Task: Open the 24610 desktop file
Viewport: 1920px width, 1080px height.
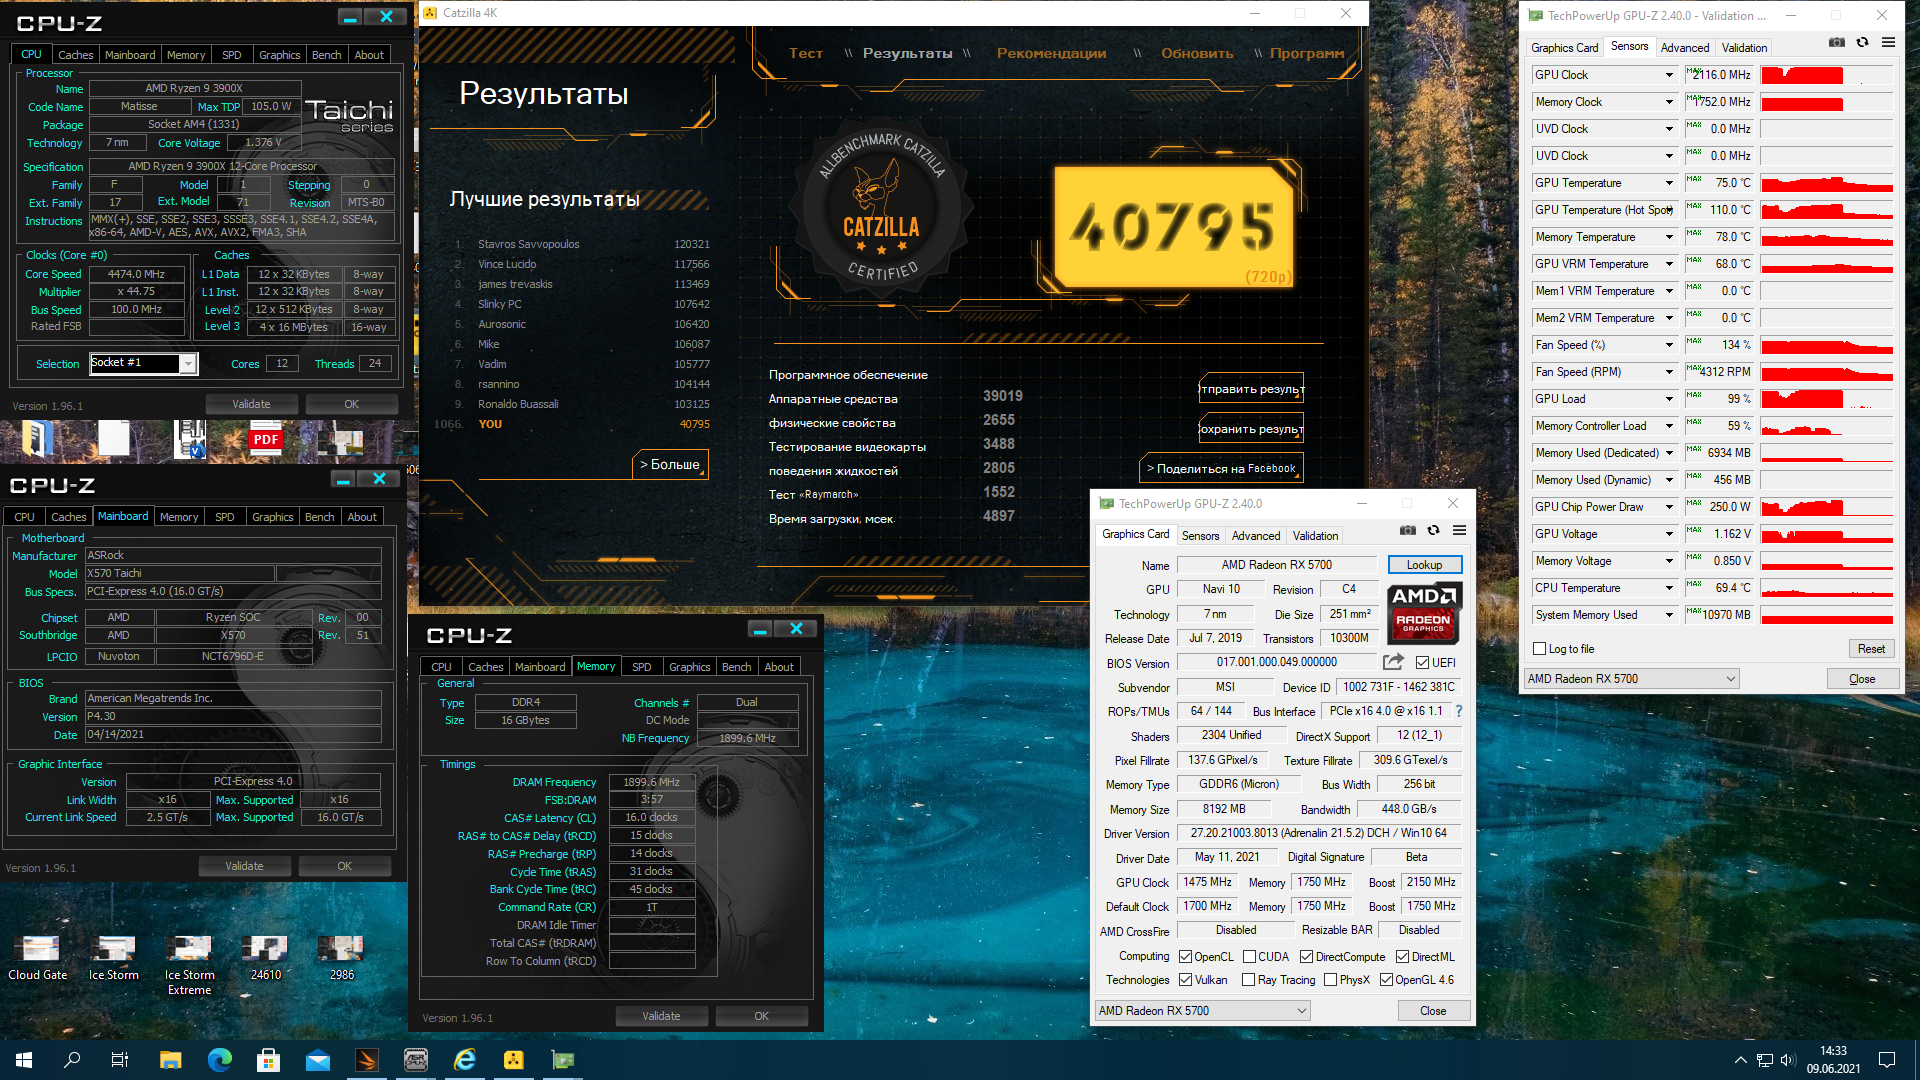Action: 266,958
